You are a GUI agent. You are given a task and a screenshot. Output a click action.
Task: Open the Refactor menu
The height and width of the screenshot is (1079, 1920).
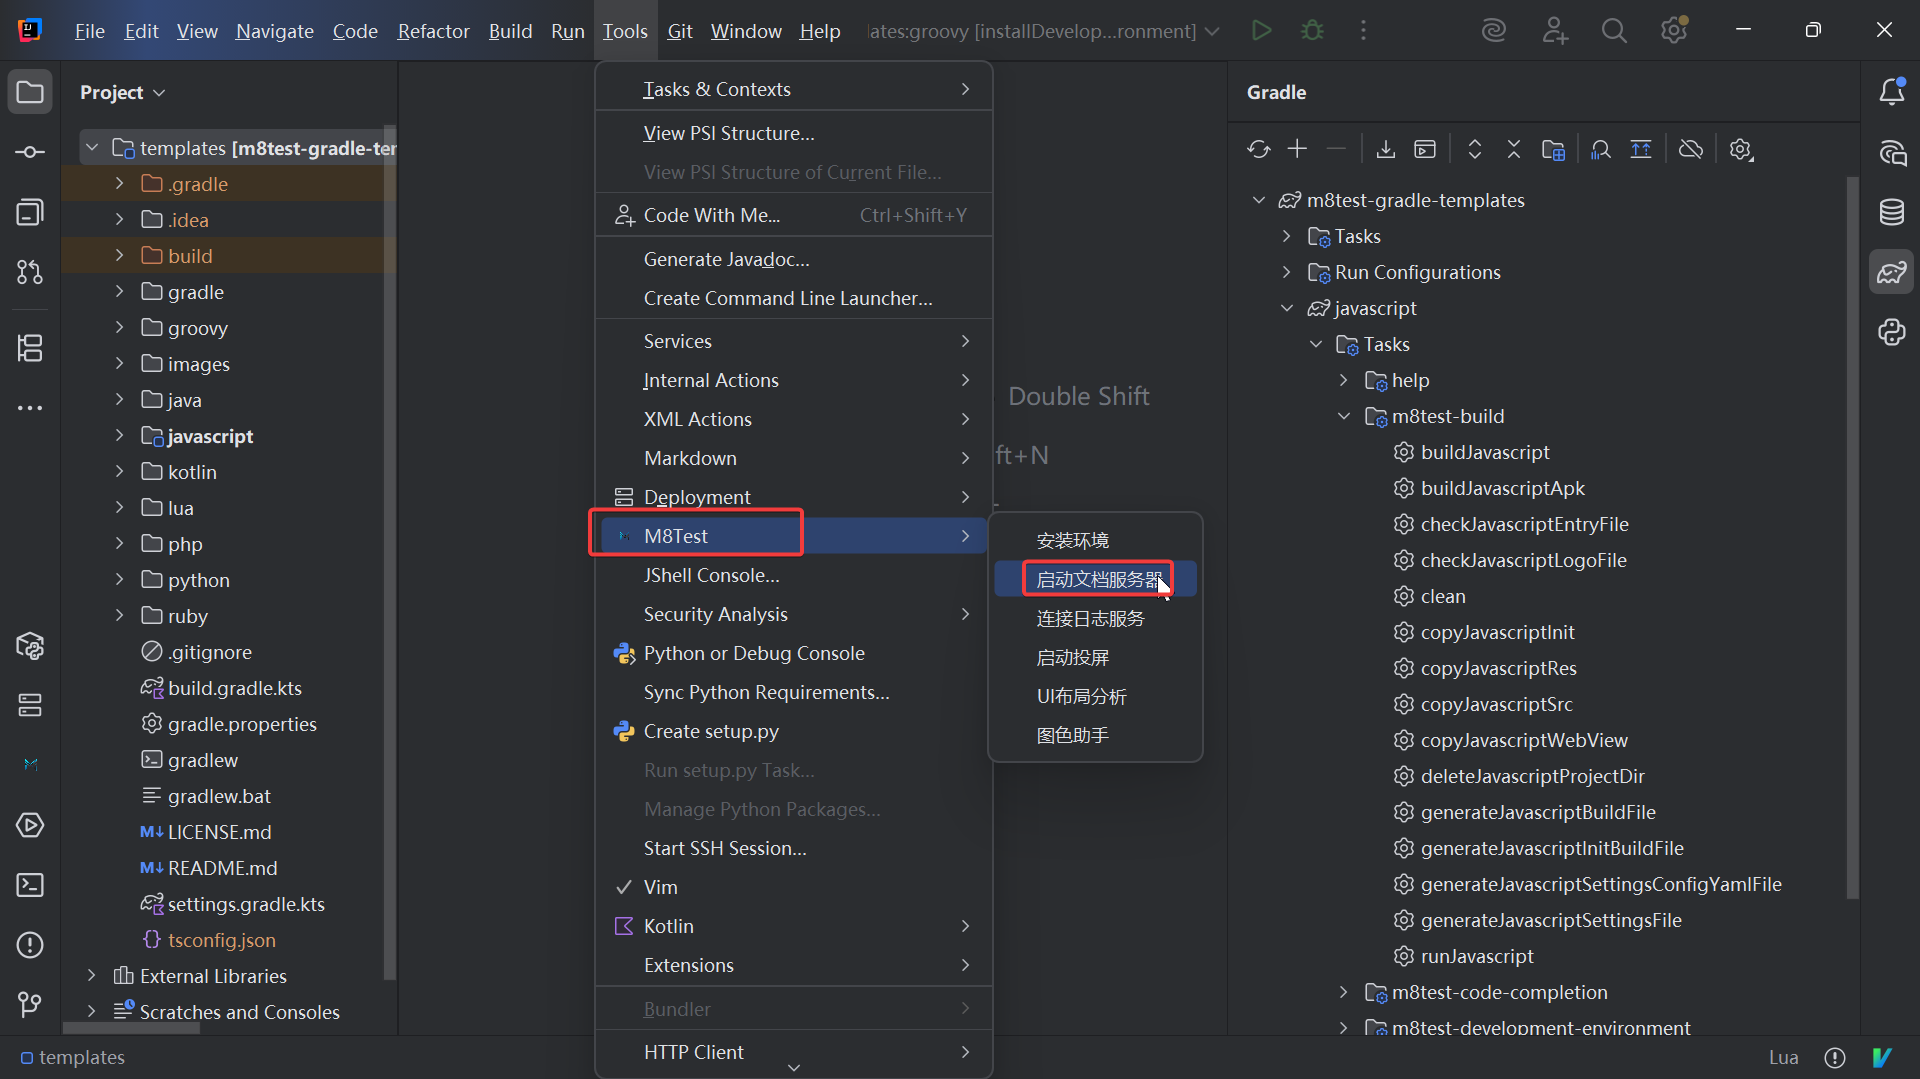(x=433, y=31)
